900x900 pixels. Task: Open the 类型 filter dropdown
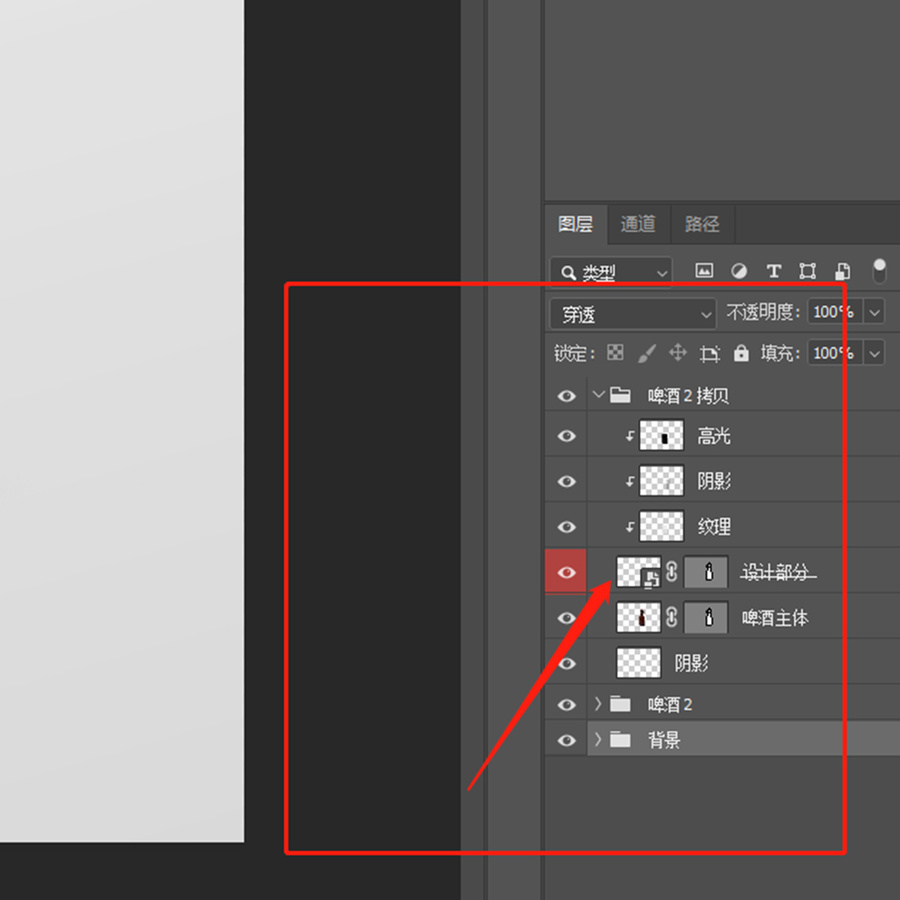611,272
